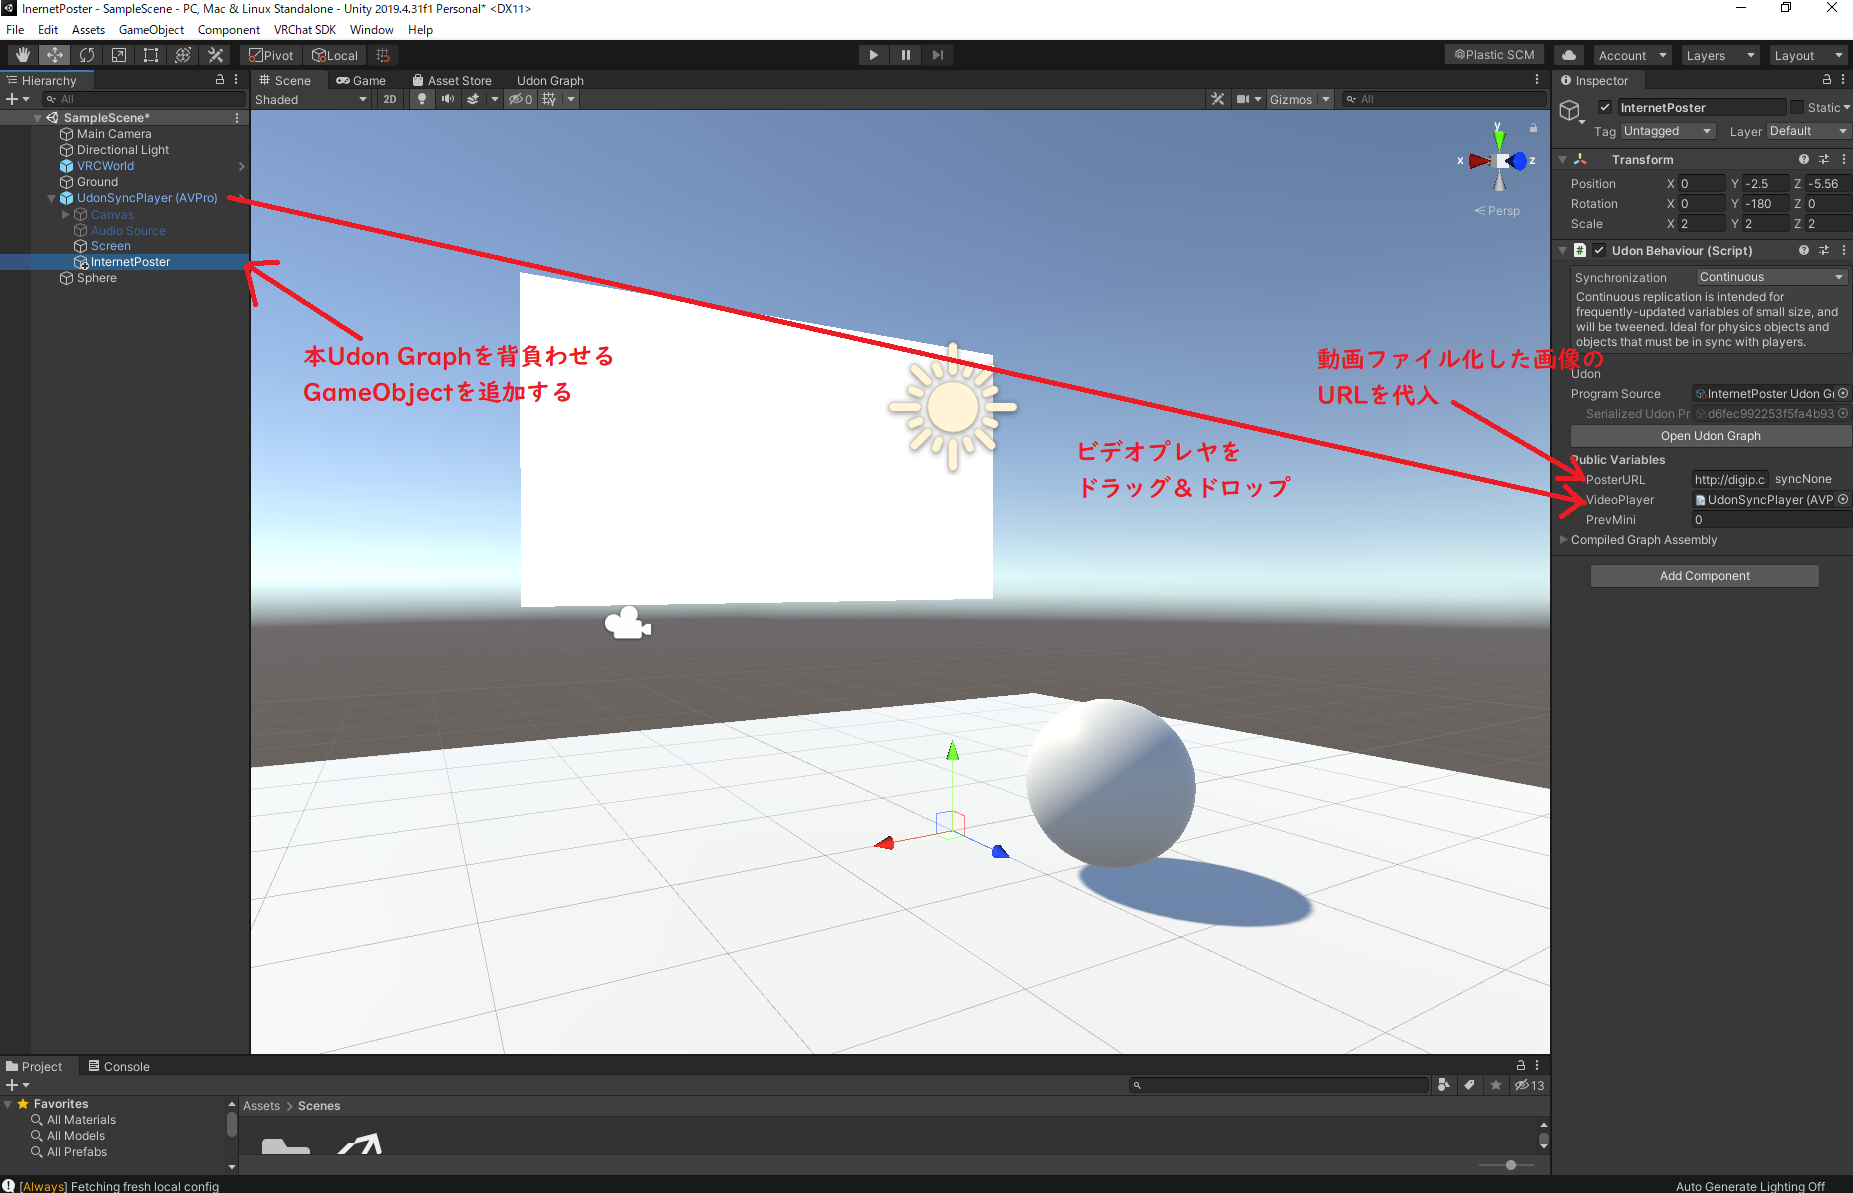Viewport: 1853px width, 1193px height.
Task: Open the Plastic SCM panel
Action: (1494, 54)
